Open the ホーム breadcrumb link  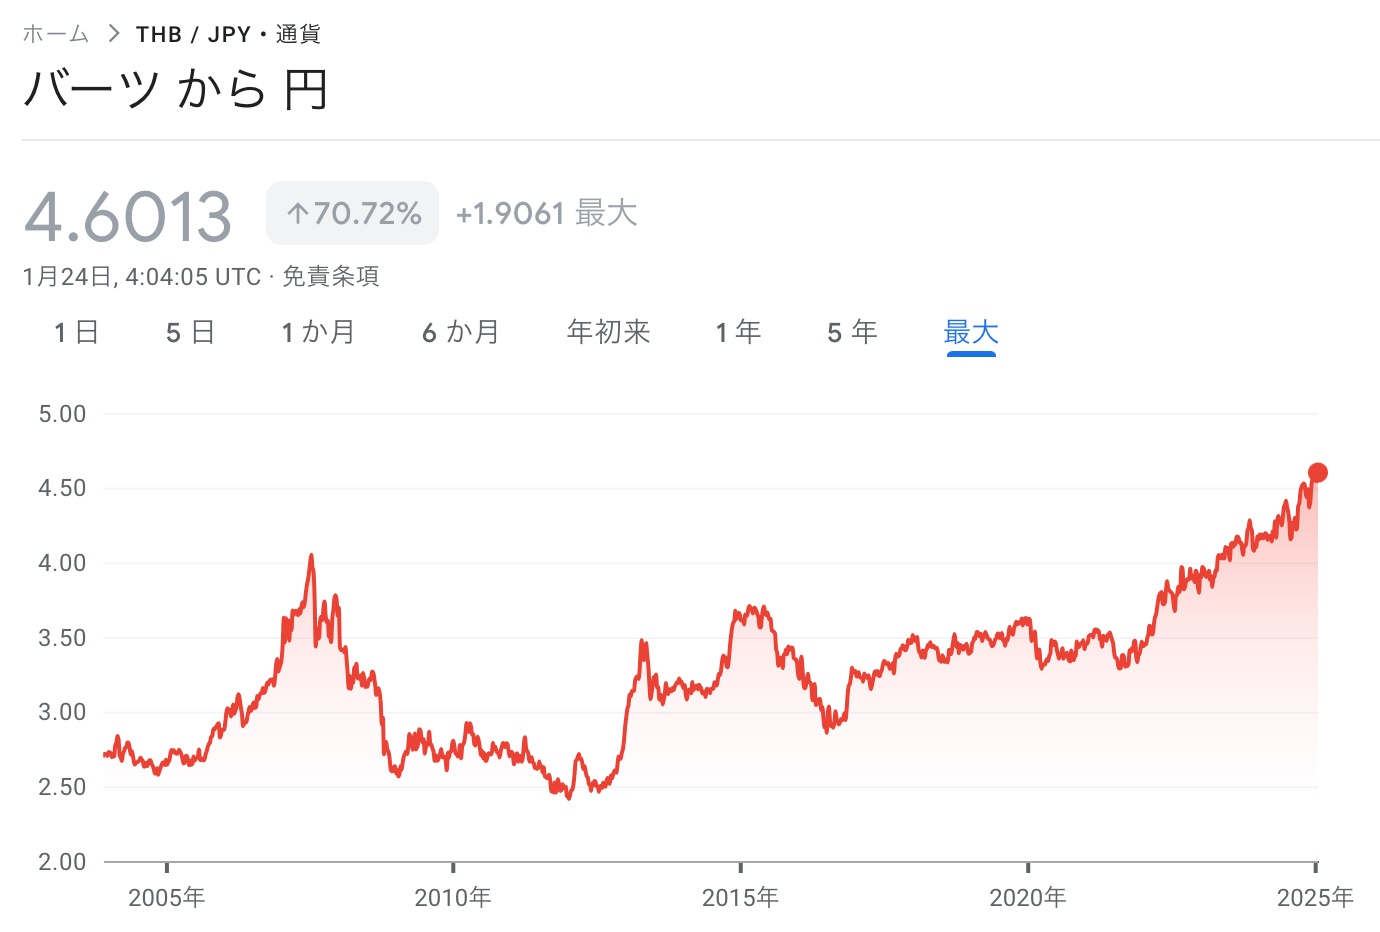click(x=55, y=32)
